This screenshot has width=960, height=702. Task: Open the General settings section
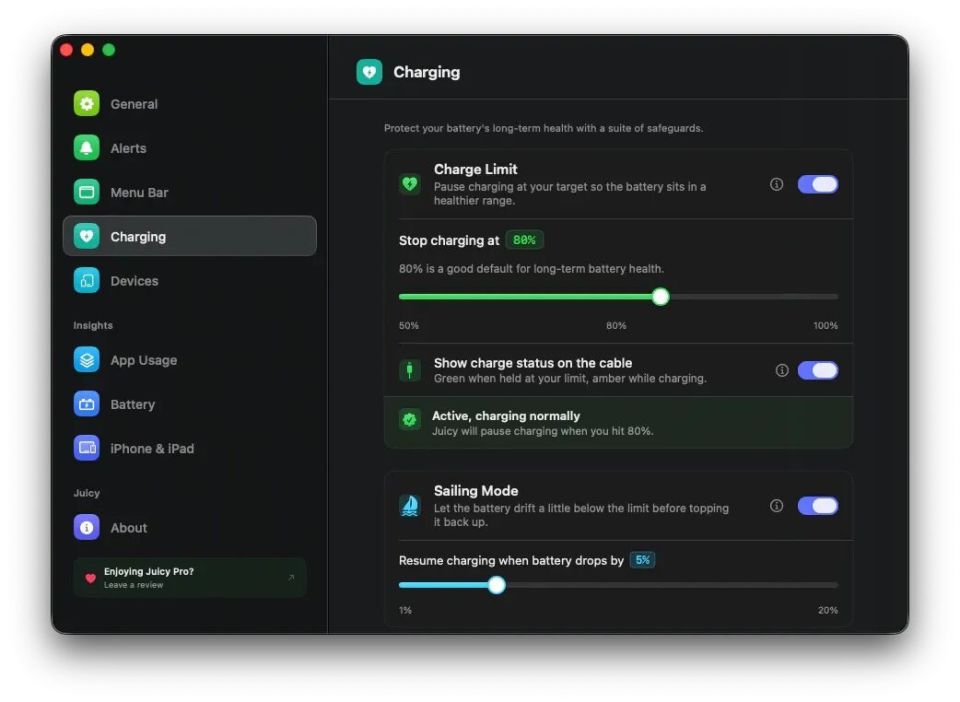(x=190, y=103)
